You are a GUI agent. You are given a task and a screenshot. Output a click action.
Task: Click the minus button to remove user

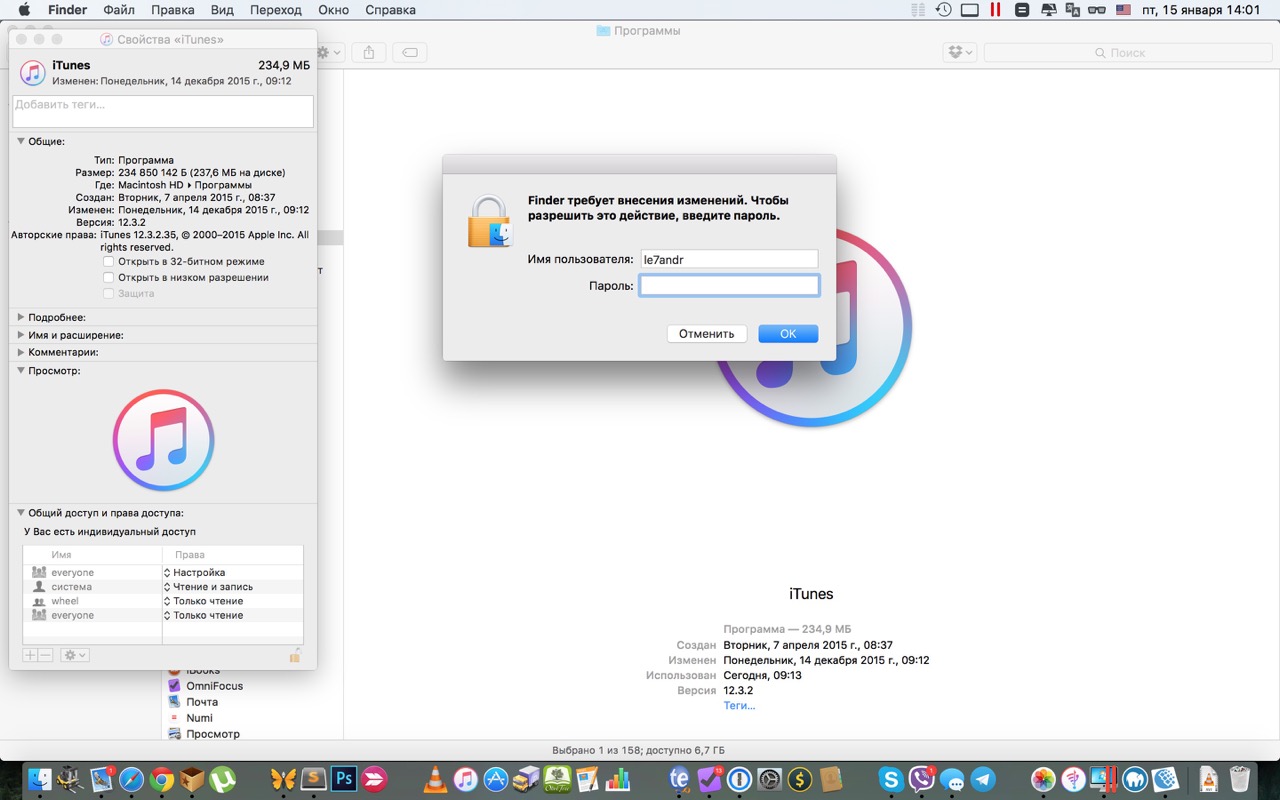tap(45, 655)
